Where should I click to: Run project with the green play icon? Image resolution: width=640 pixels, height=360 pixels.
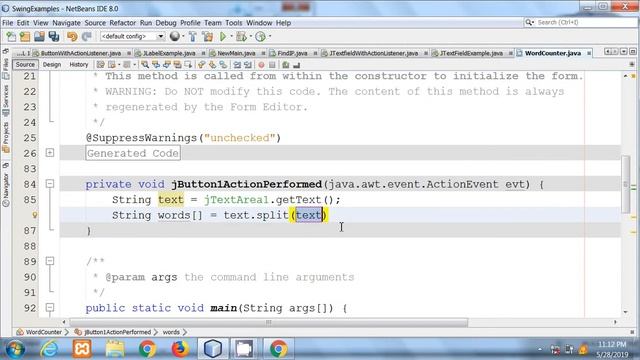(223, 37)
